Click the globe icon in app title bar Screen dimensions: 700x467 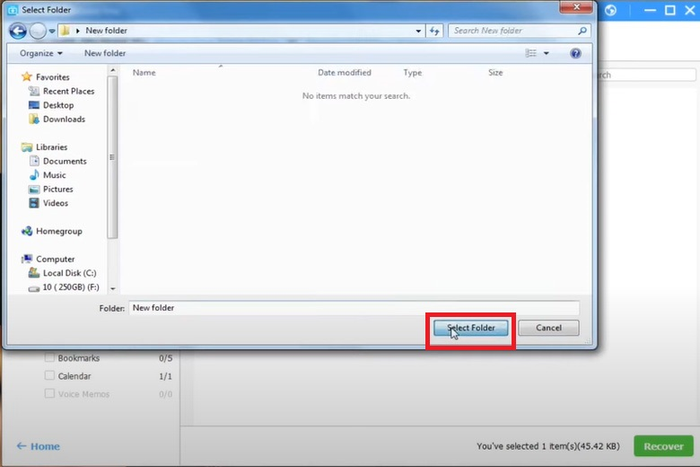coord(611,10)
